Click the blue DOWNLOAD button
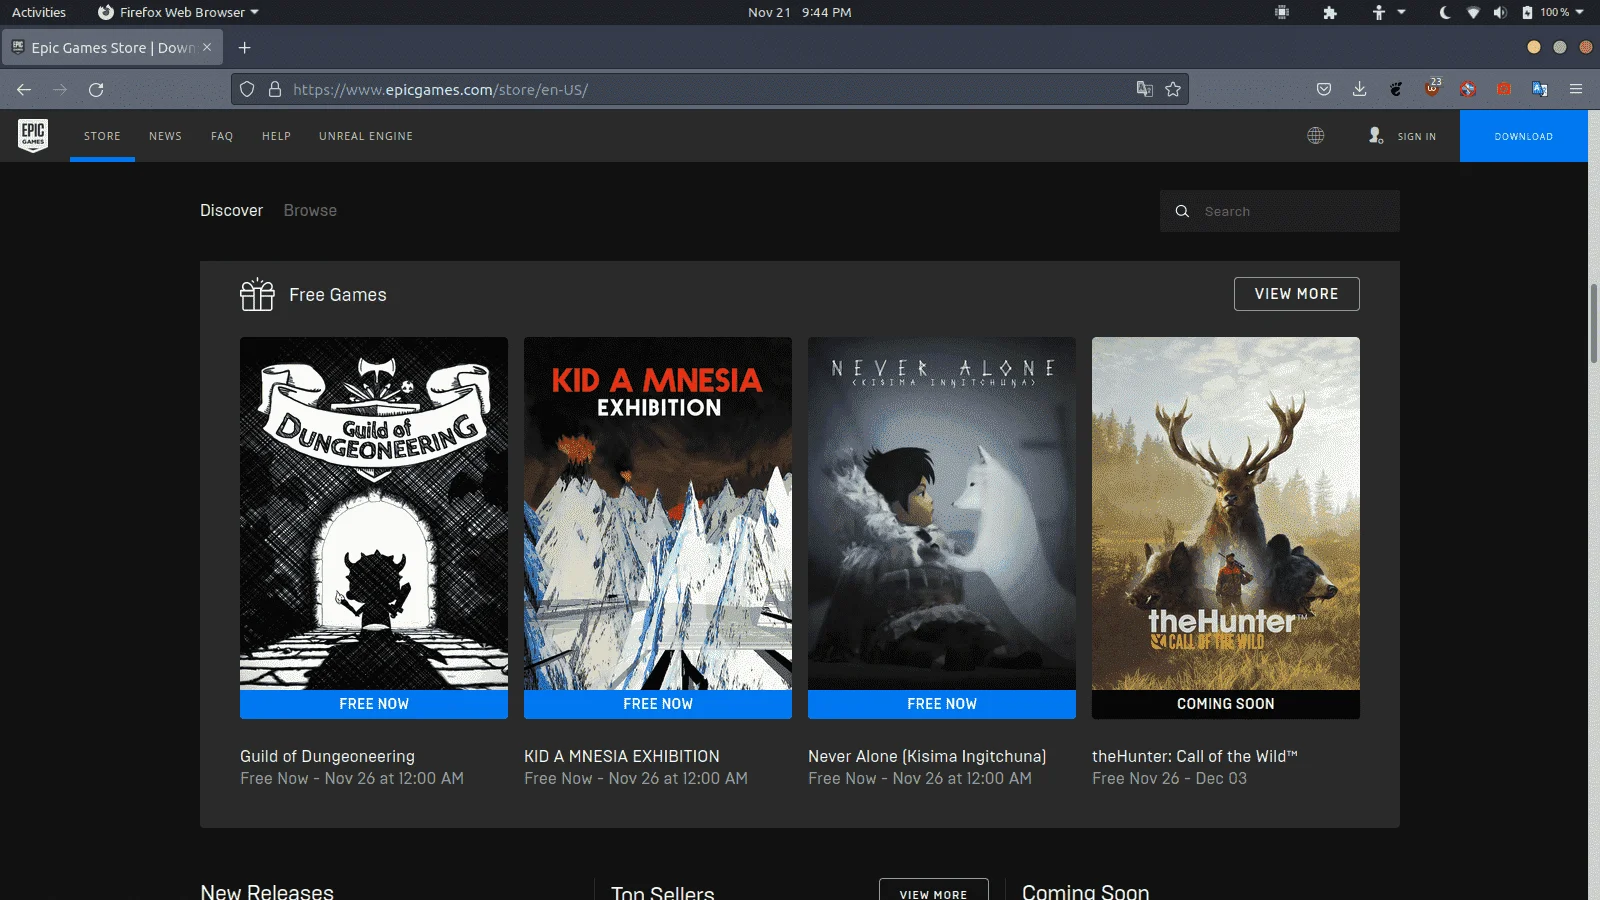1600x900 pixels. pos(1524,136)
